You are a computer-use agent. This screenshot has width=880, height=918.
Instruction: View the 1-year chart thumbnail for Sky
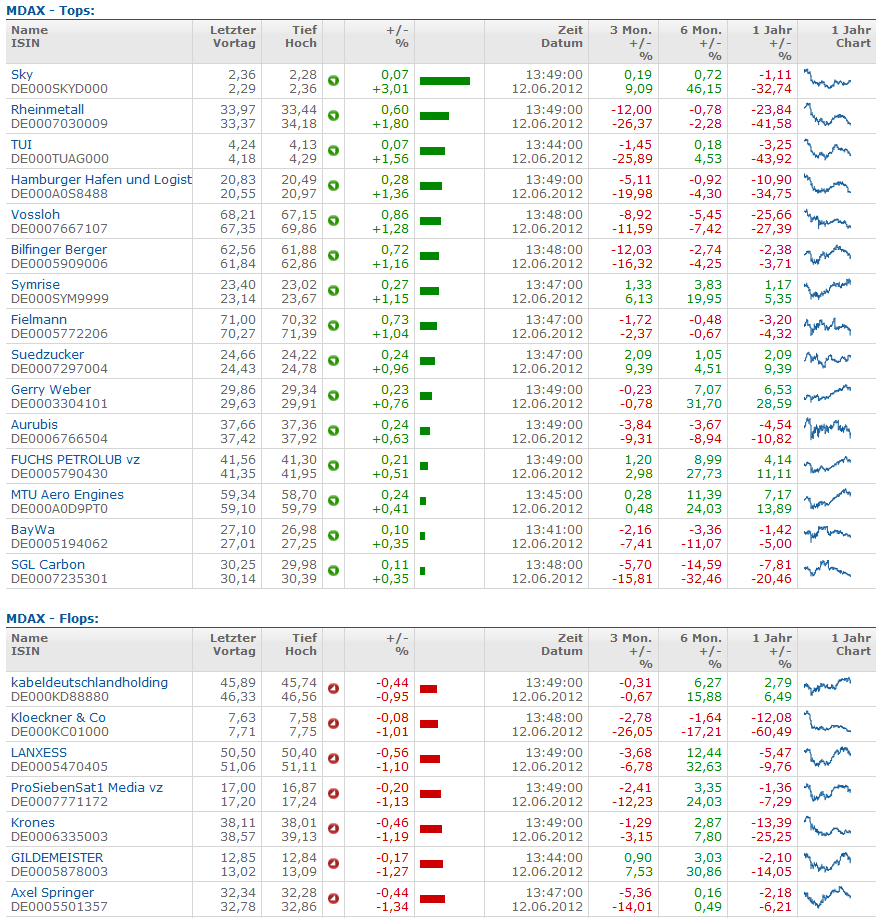click(827, 79)
